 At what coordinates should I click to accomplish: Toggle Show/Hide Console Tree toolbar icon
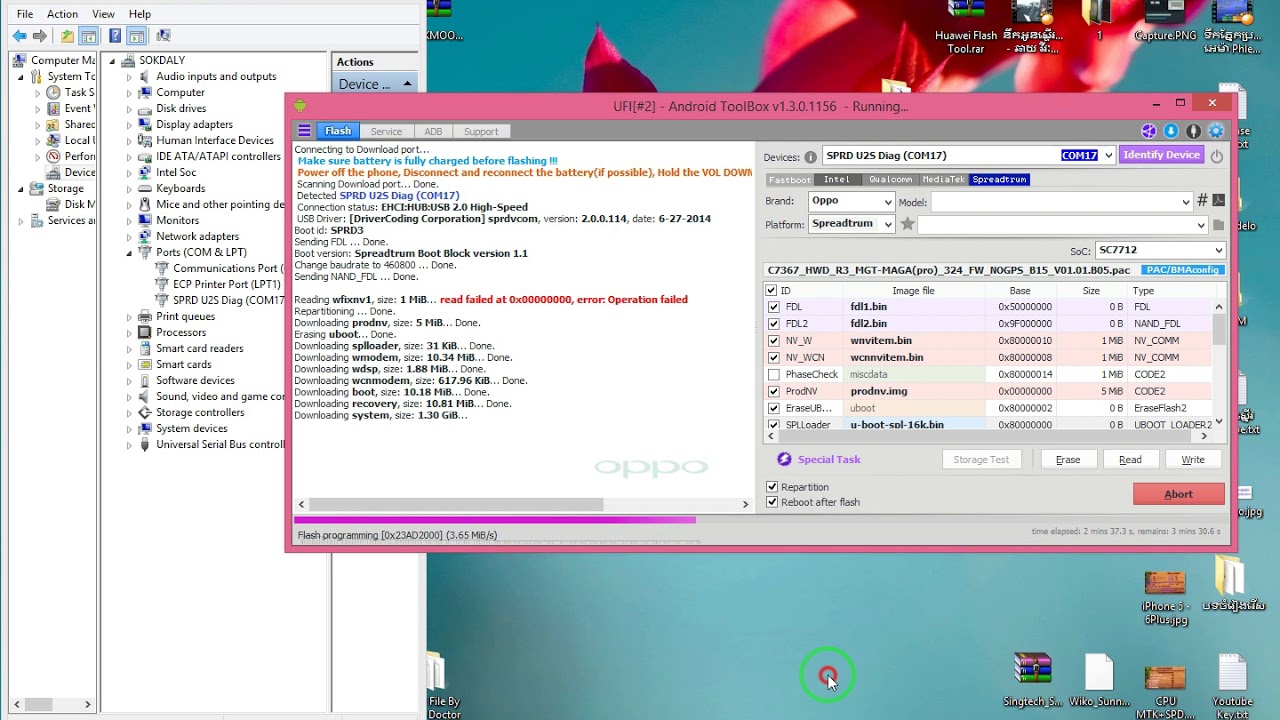tap(88, 36)
